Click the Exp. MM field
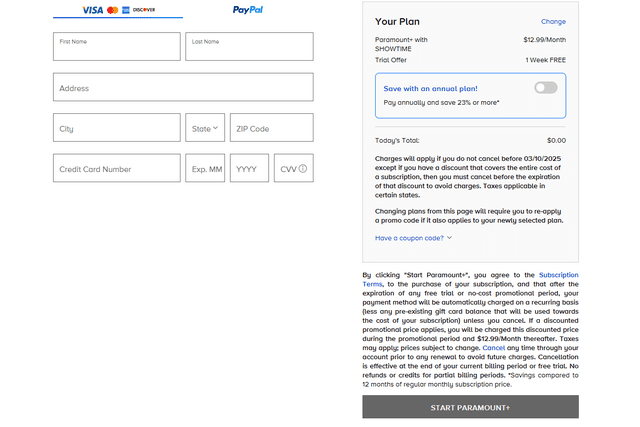The height and width of the screenshot is (427, 640). [x=205, y=169]
